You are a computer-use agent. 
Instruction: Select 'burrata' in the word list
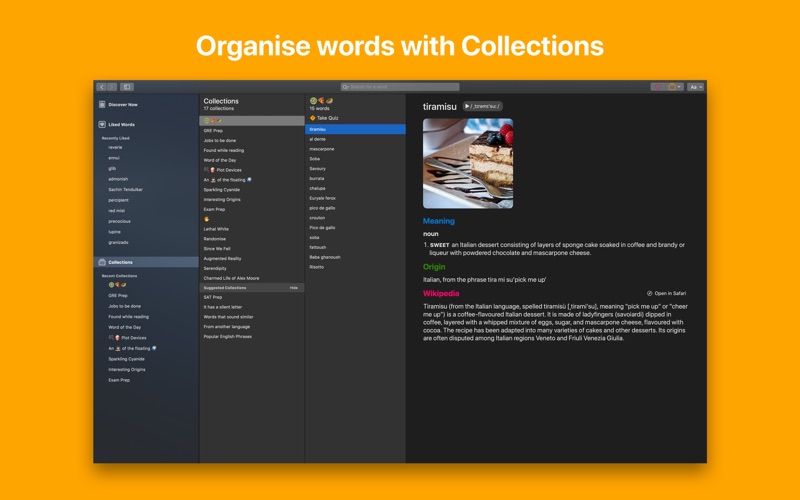click(x=317, y=179)
